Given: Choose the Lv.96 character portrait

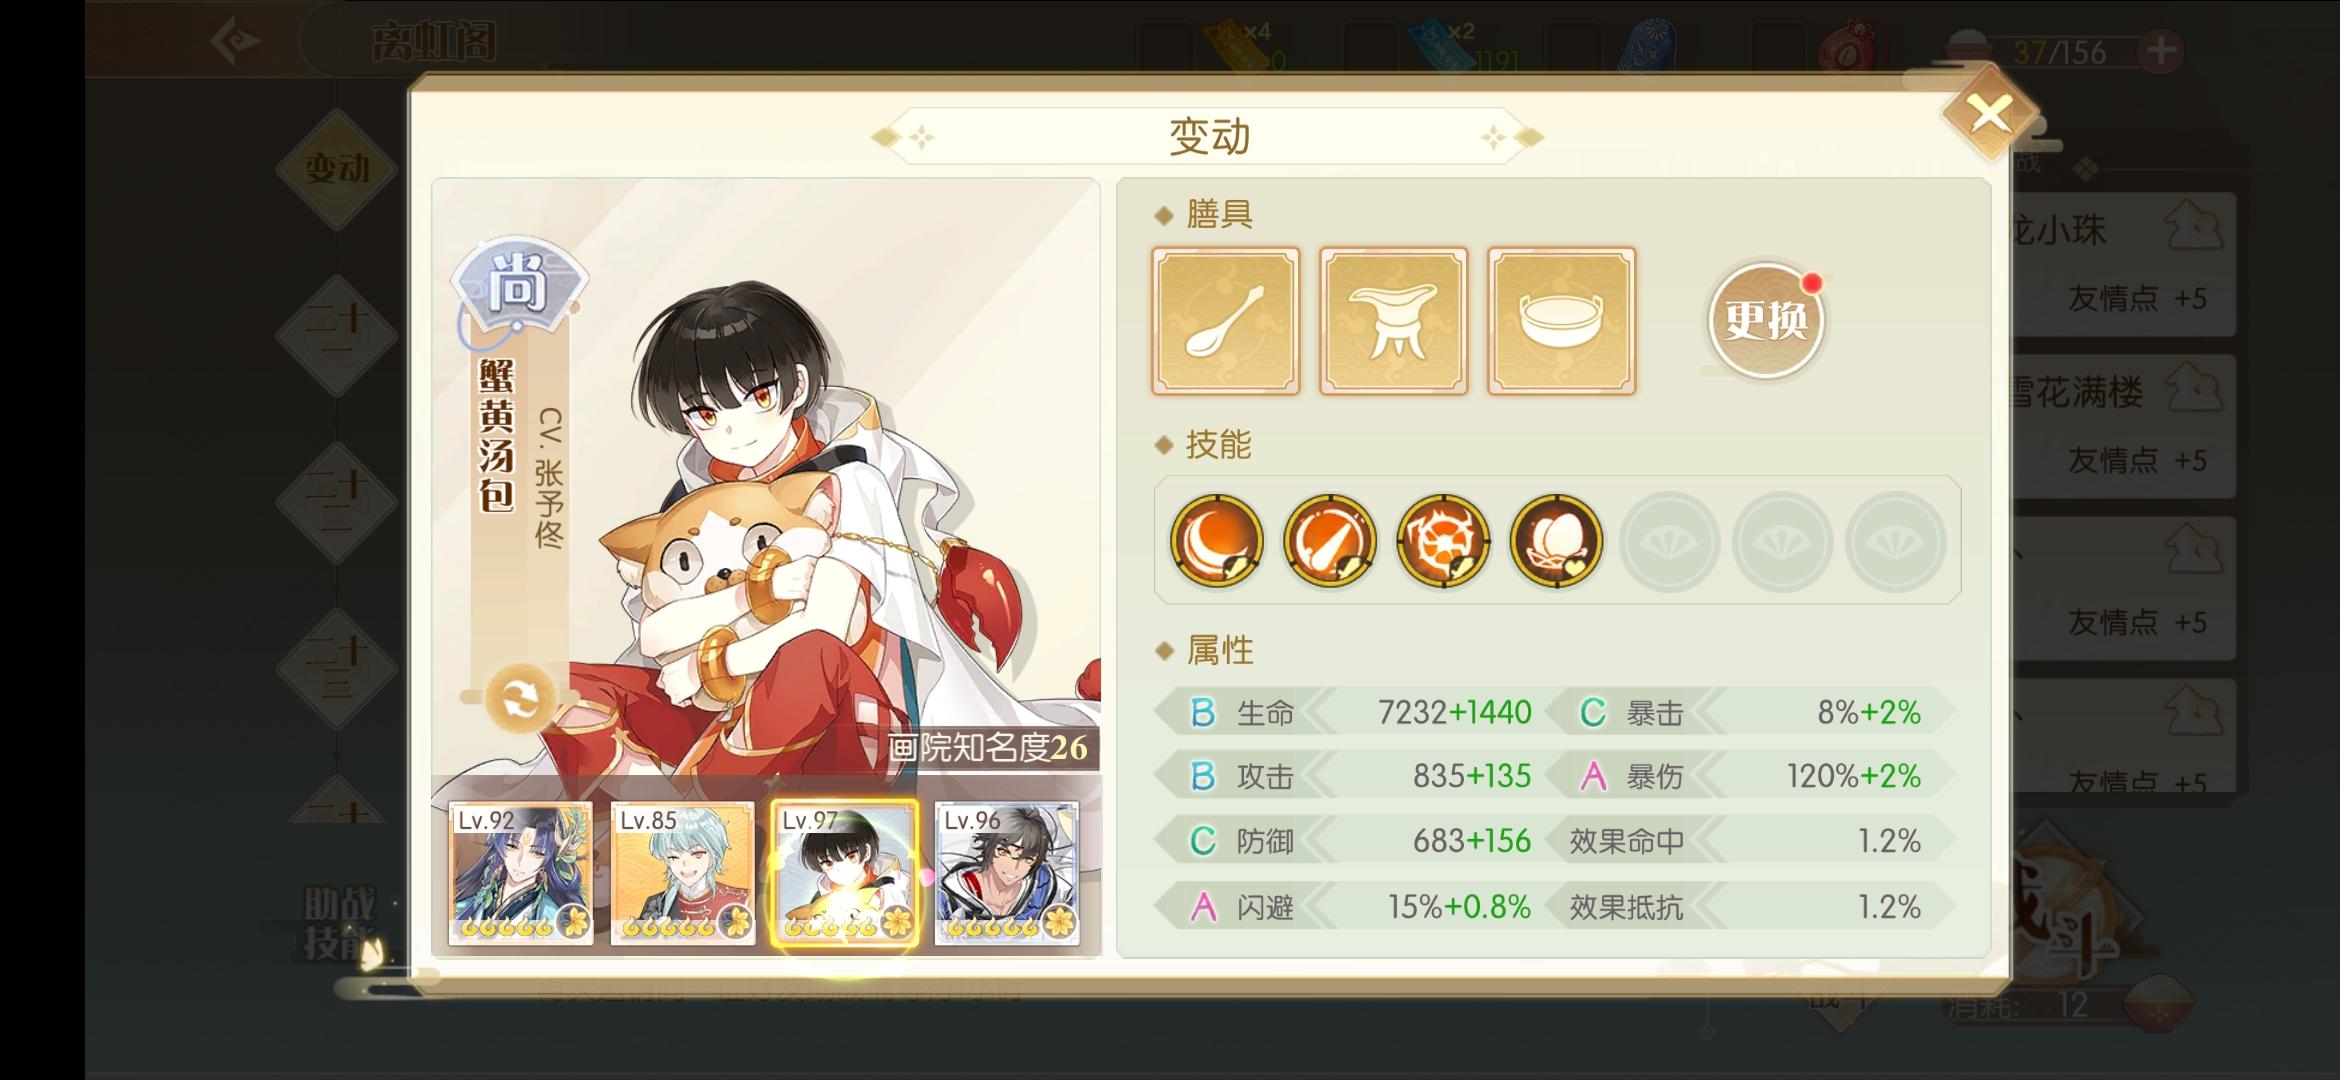Looking at the screenshot, I should pyautogui.click(x=1007, y=873).
